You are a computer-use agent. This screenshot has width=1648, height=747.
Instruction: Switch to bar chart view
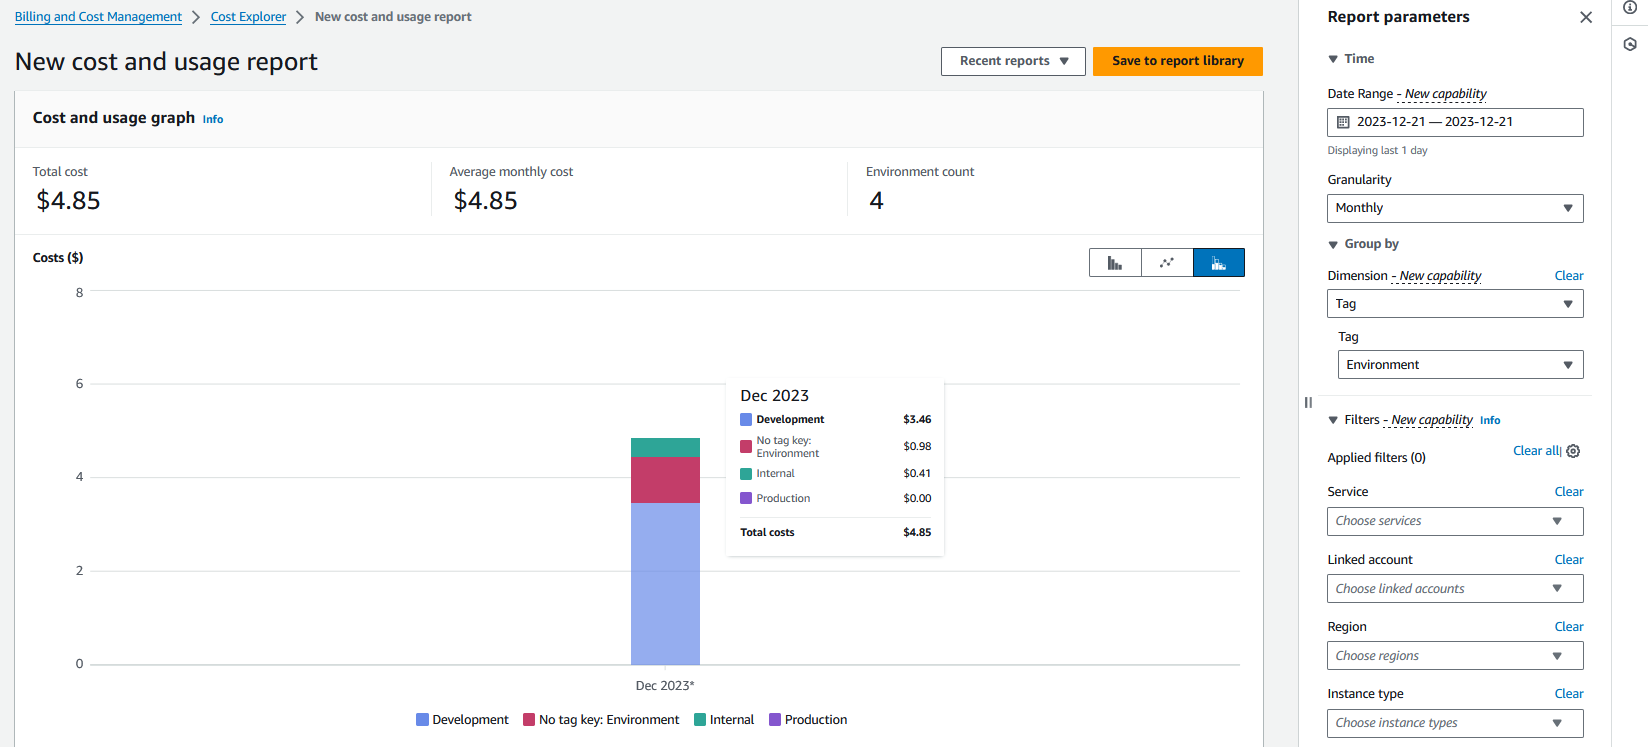point(1115,263)
